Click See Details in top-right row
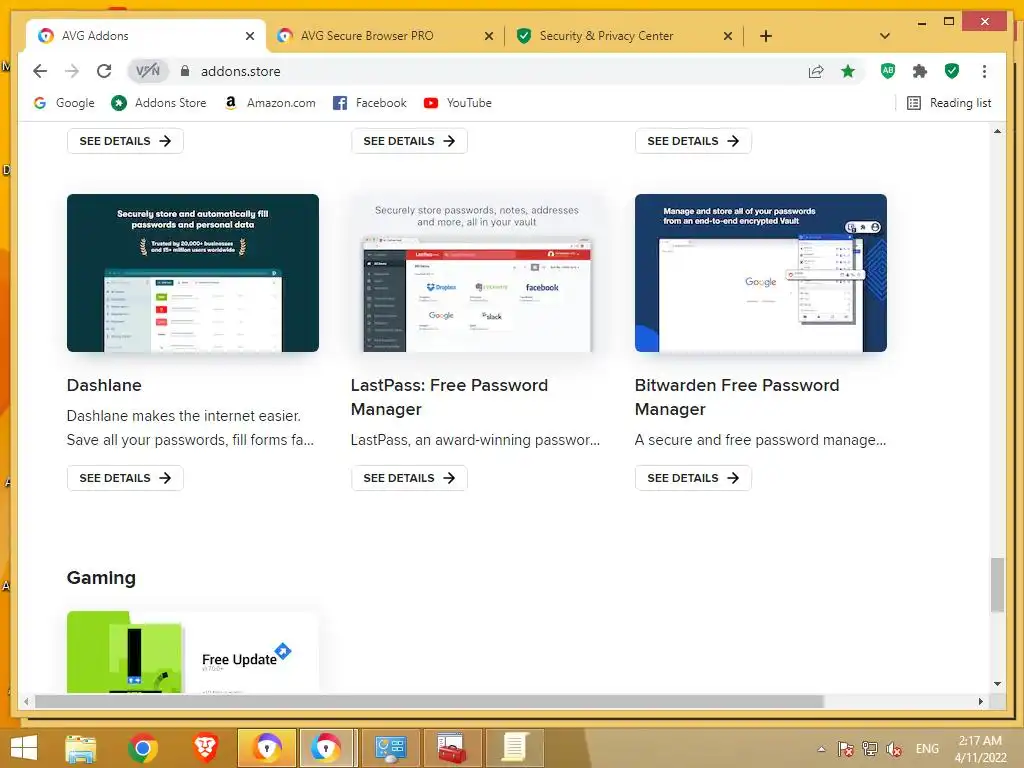 click(693, 141)
